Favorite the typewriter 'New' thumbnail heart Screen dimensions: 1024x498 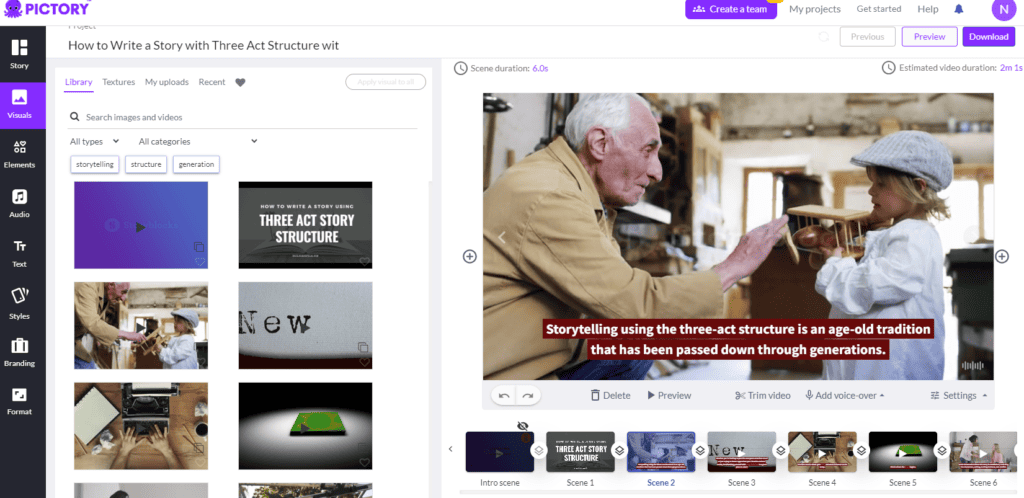[x=364, y=362]
